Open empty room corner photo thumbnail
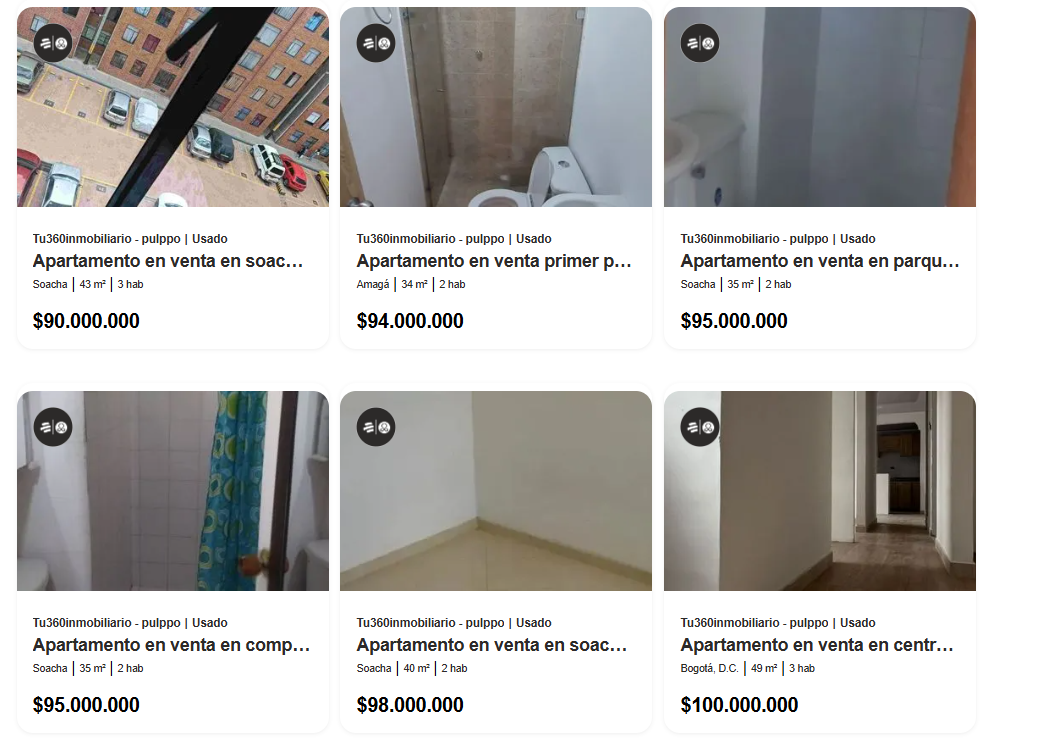This screenshot has height=751, width=1051. 496,491
